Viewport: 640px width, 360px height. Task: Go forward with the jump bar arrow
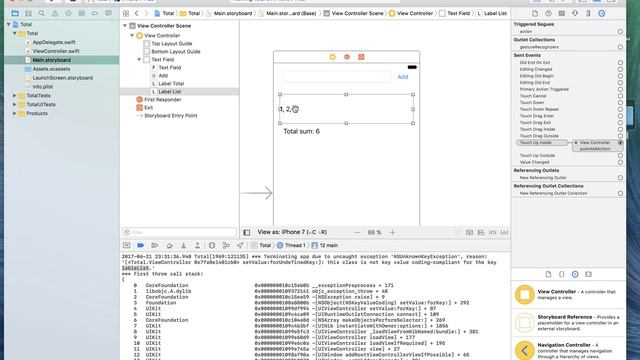(x=146, y=13)
